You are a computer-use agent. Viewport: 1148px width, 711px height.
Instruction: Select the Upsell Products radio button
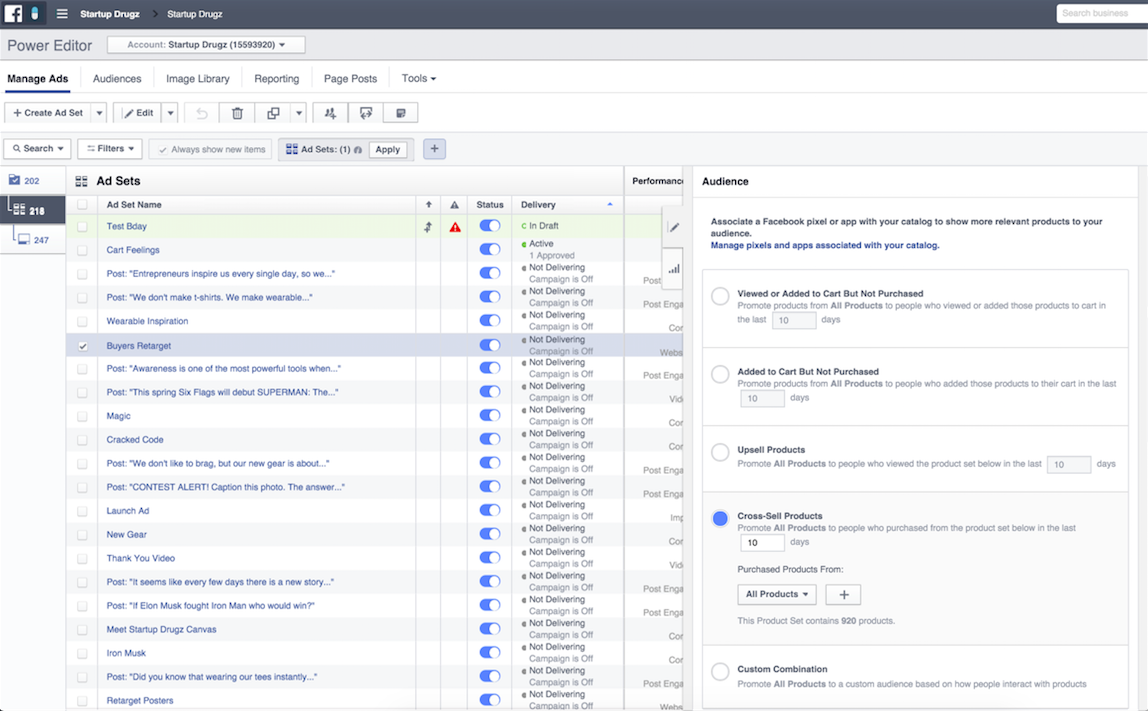coord(720,453)
